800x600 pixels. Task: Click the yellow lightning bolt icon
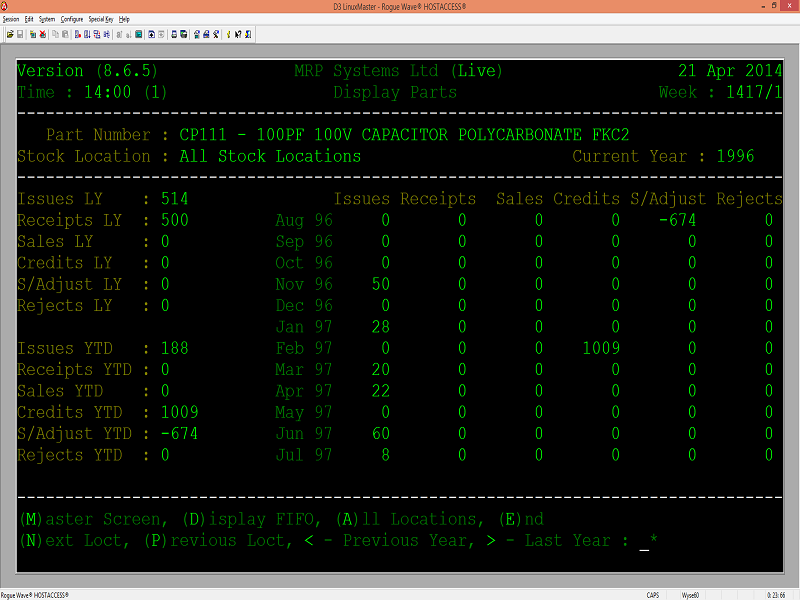click(229, 34)
